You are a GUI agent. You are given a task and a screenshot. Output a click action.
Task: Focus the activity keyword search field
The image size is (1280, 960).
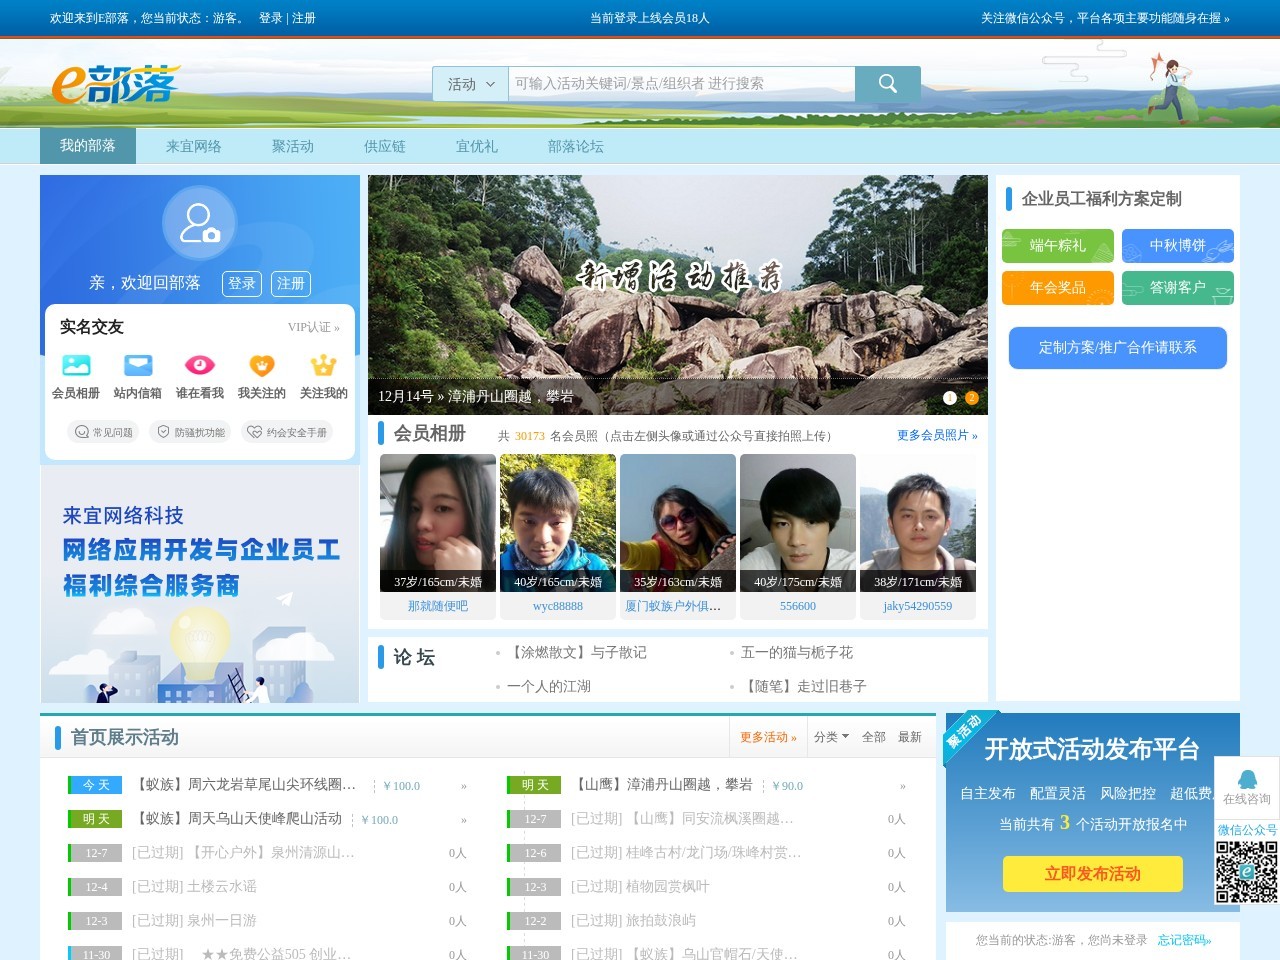682,84
